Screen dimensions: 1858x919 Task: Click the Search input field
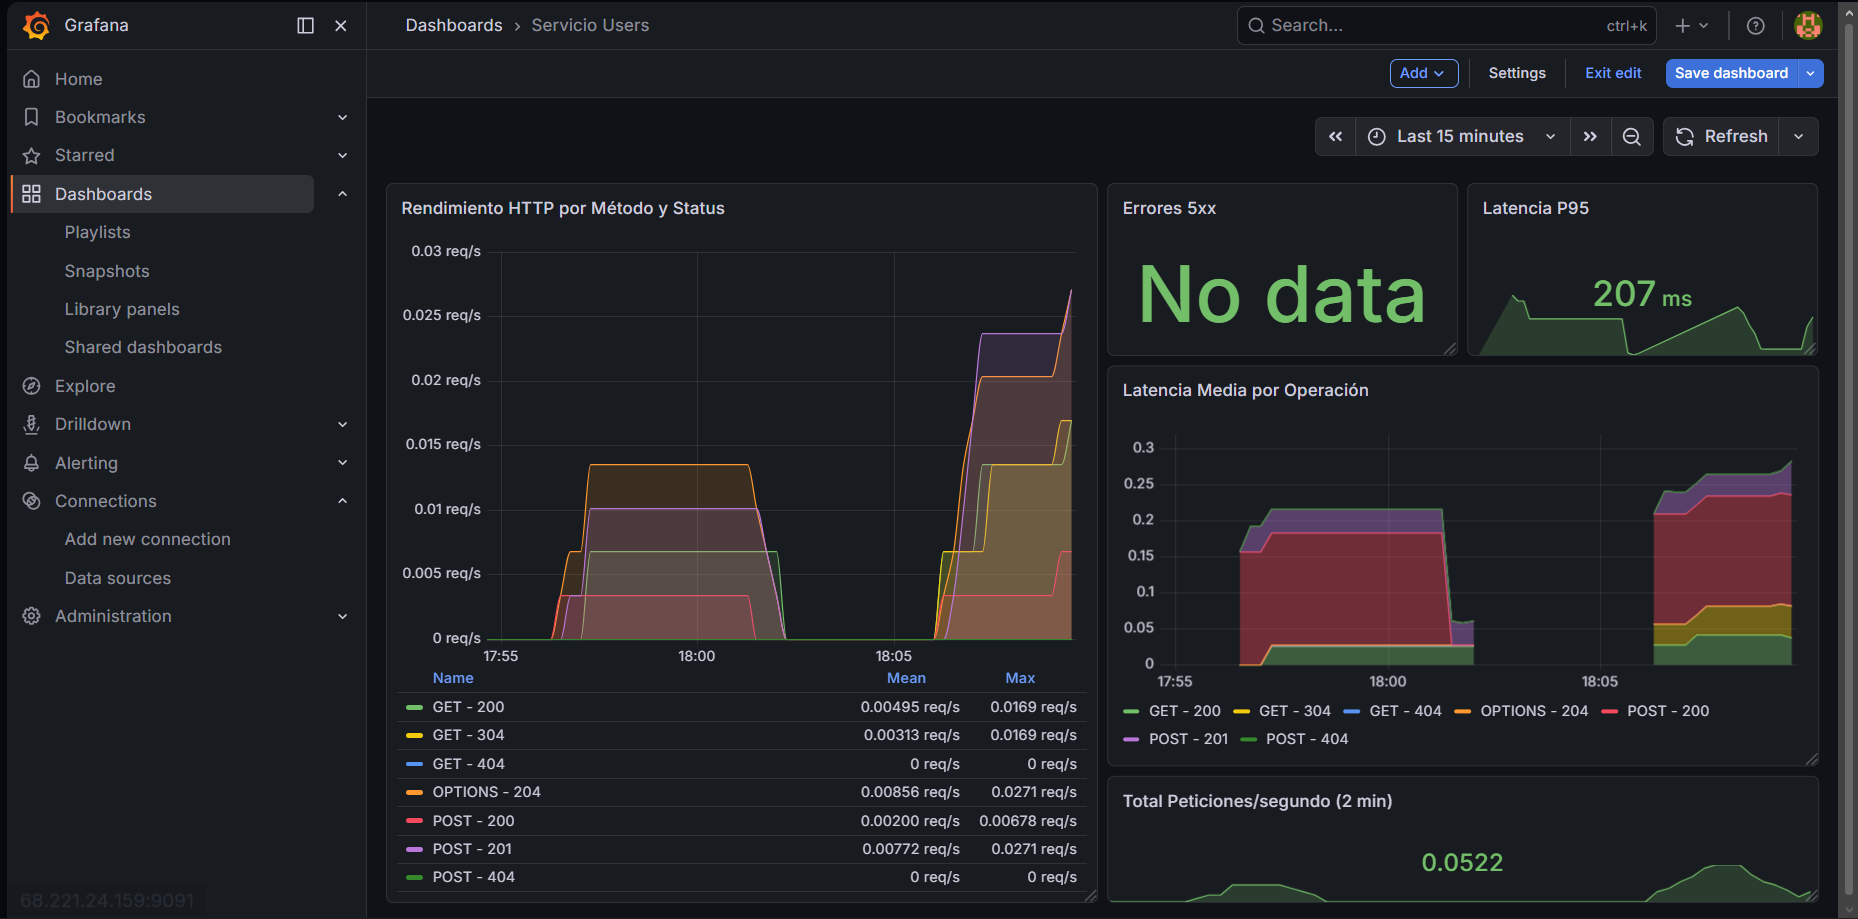[x=1446, y=26]
